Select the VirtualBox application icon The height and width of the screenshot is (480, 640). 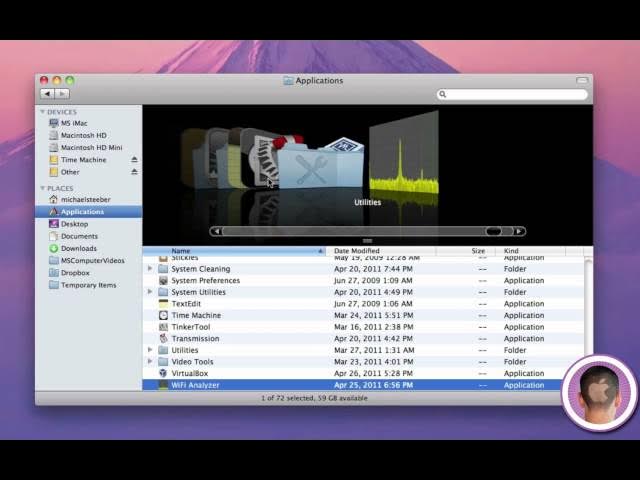[163, 373]
